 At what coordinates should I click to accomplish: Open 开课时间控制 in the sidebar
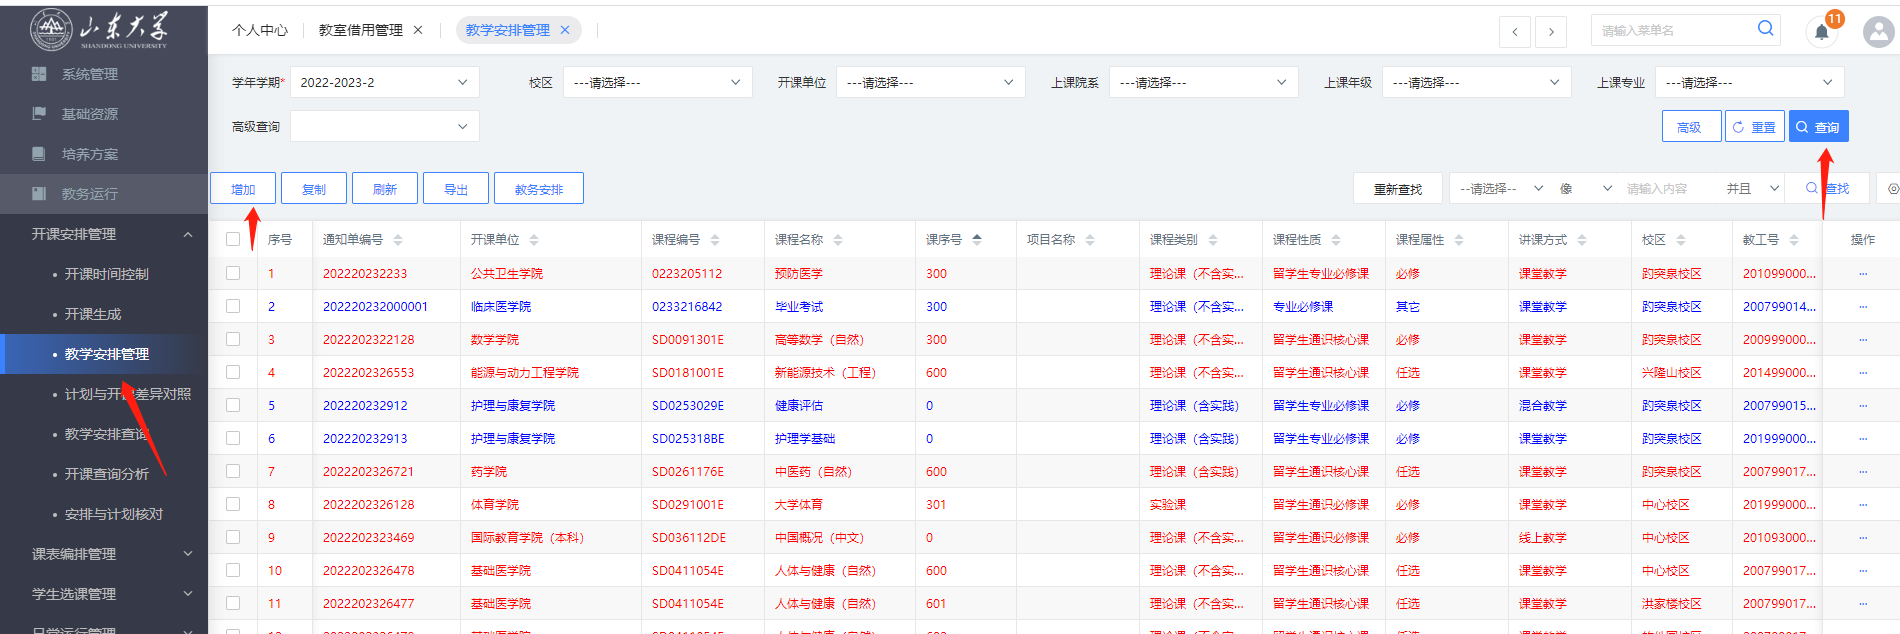(107, 274)
